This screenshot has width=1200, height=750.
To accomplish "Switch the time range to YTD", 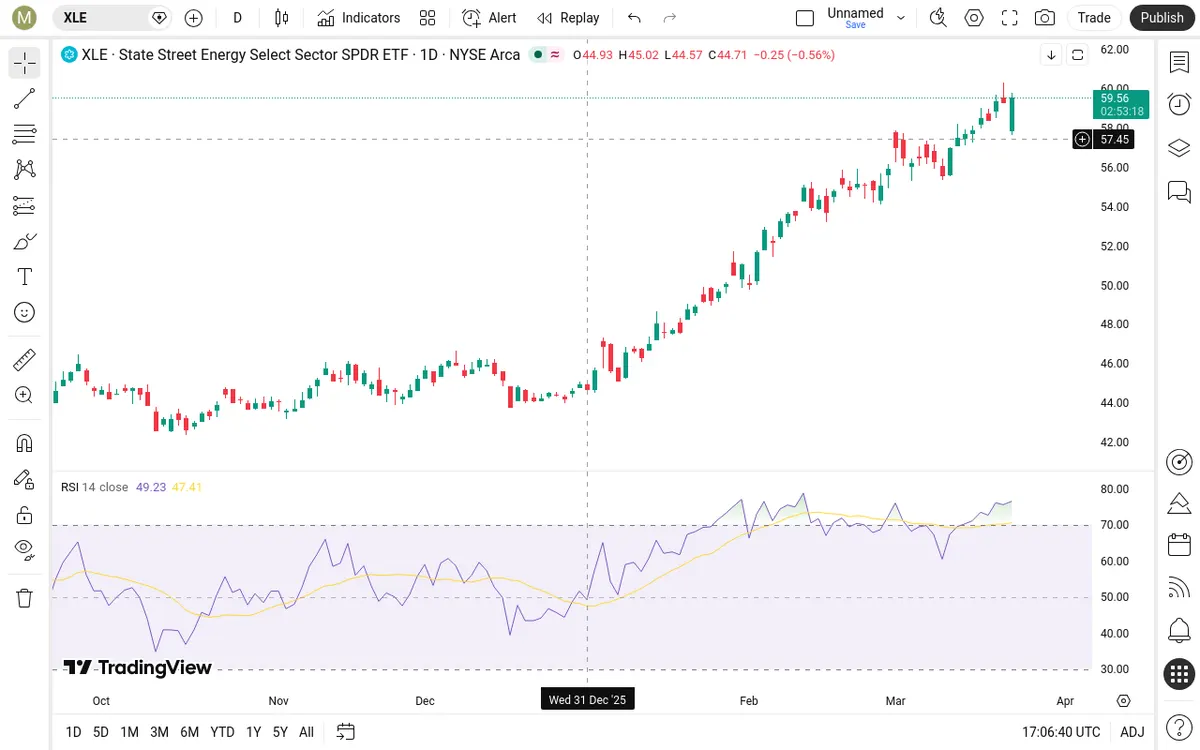I will tap(223, 732).
